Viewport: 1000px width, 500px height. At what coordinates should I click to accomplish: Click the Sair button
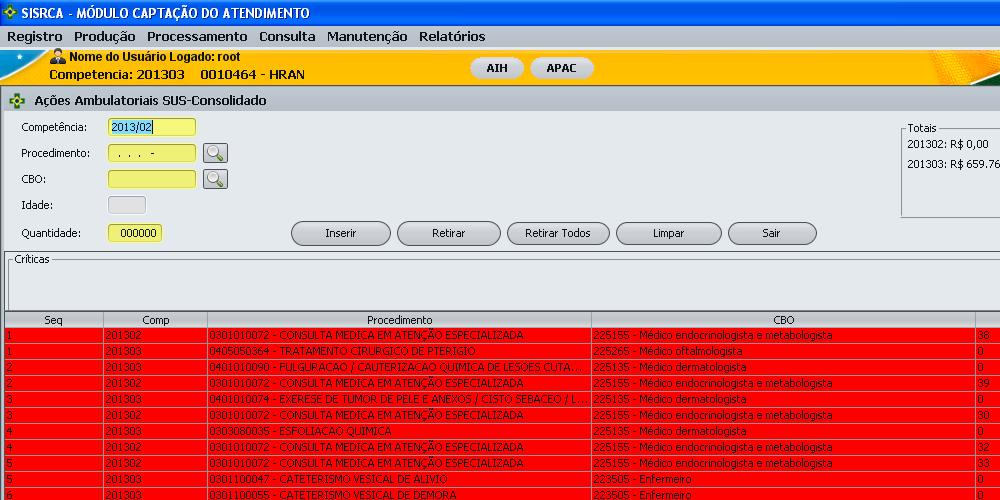click(771, 233)
